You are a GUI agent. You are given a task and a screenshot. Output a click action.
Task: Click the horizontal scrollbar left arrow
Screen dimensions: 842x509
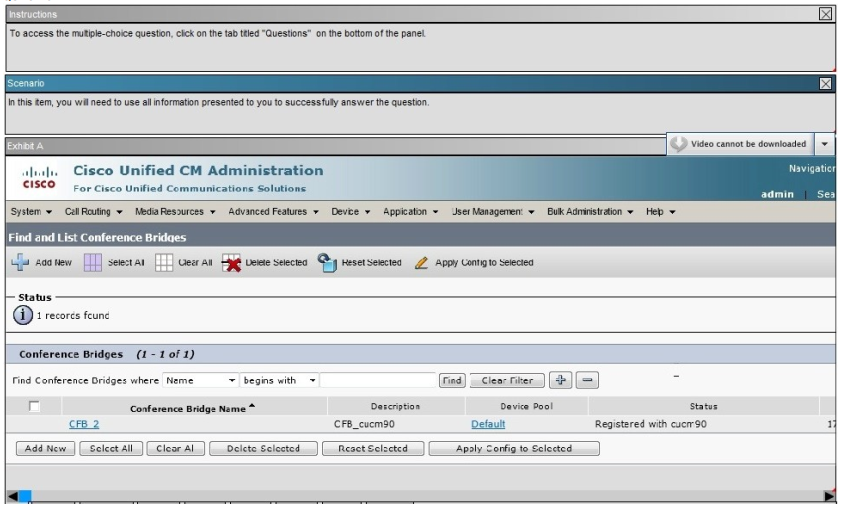[x=12, y=496]
